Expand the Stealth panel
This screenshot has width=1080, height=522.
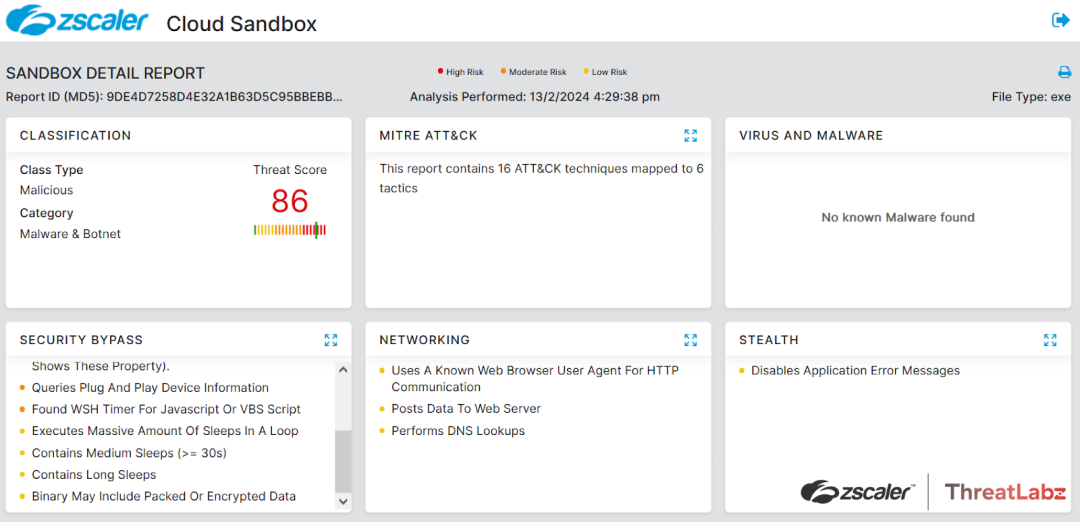(x=1050, y=340)
